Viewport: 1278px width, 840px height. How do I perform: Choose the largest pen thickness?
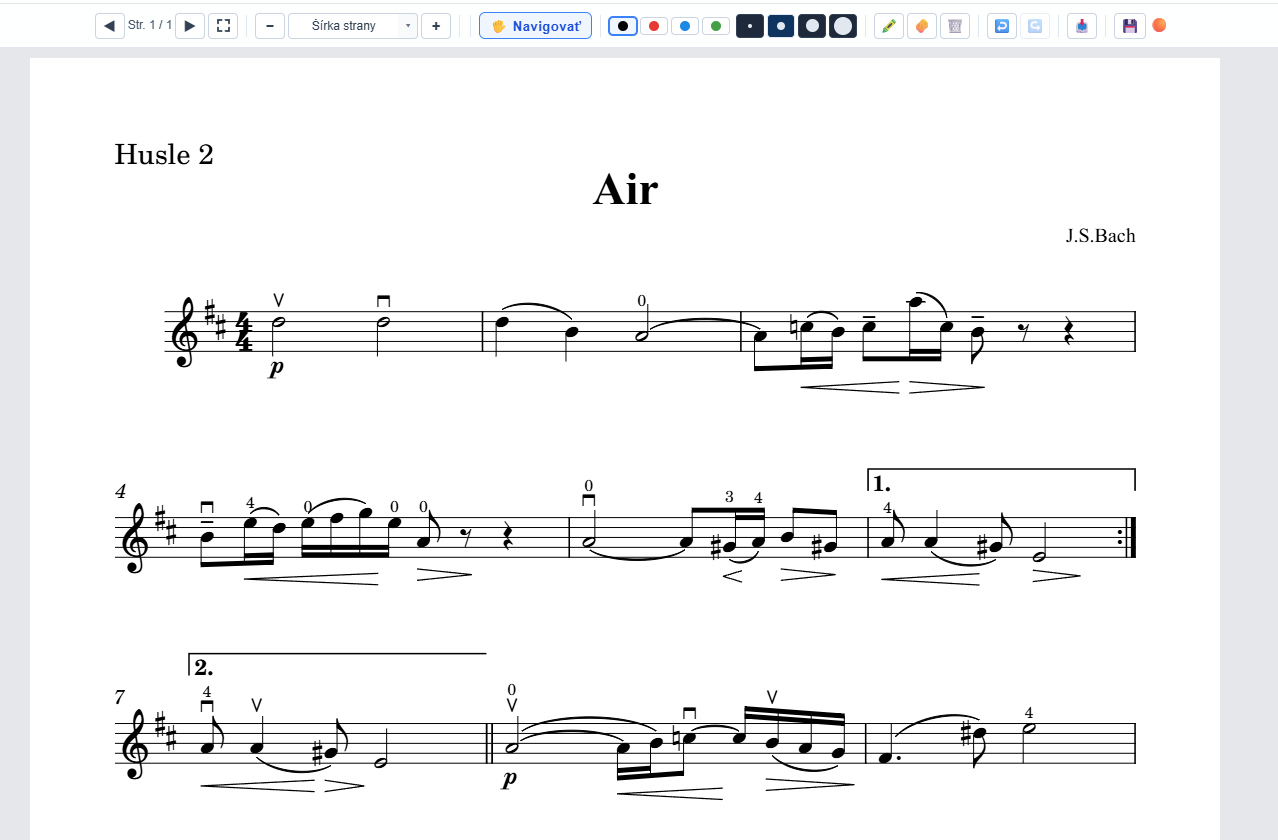pyautogui.click(x=843, y=26)
